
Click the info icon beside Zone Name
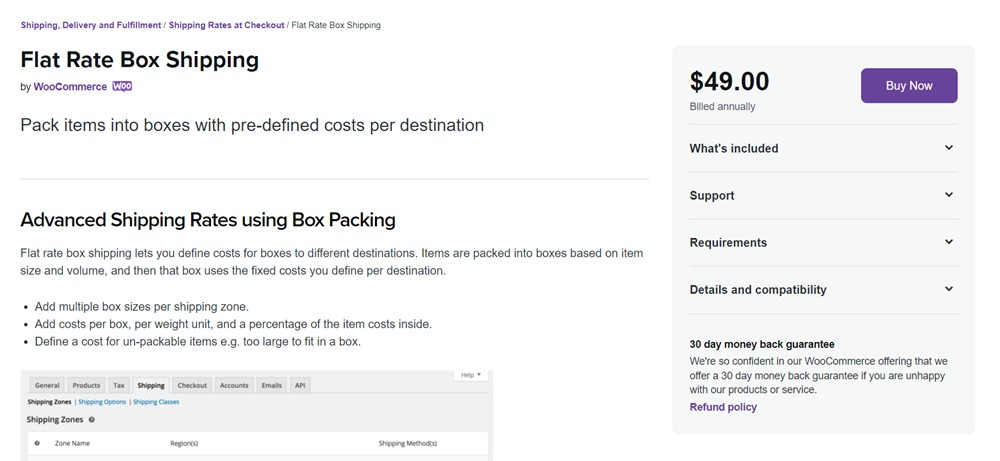click(37, 442)
